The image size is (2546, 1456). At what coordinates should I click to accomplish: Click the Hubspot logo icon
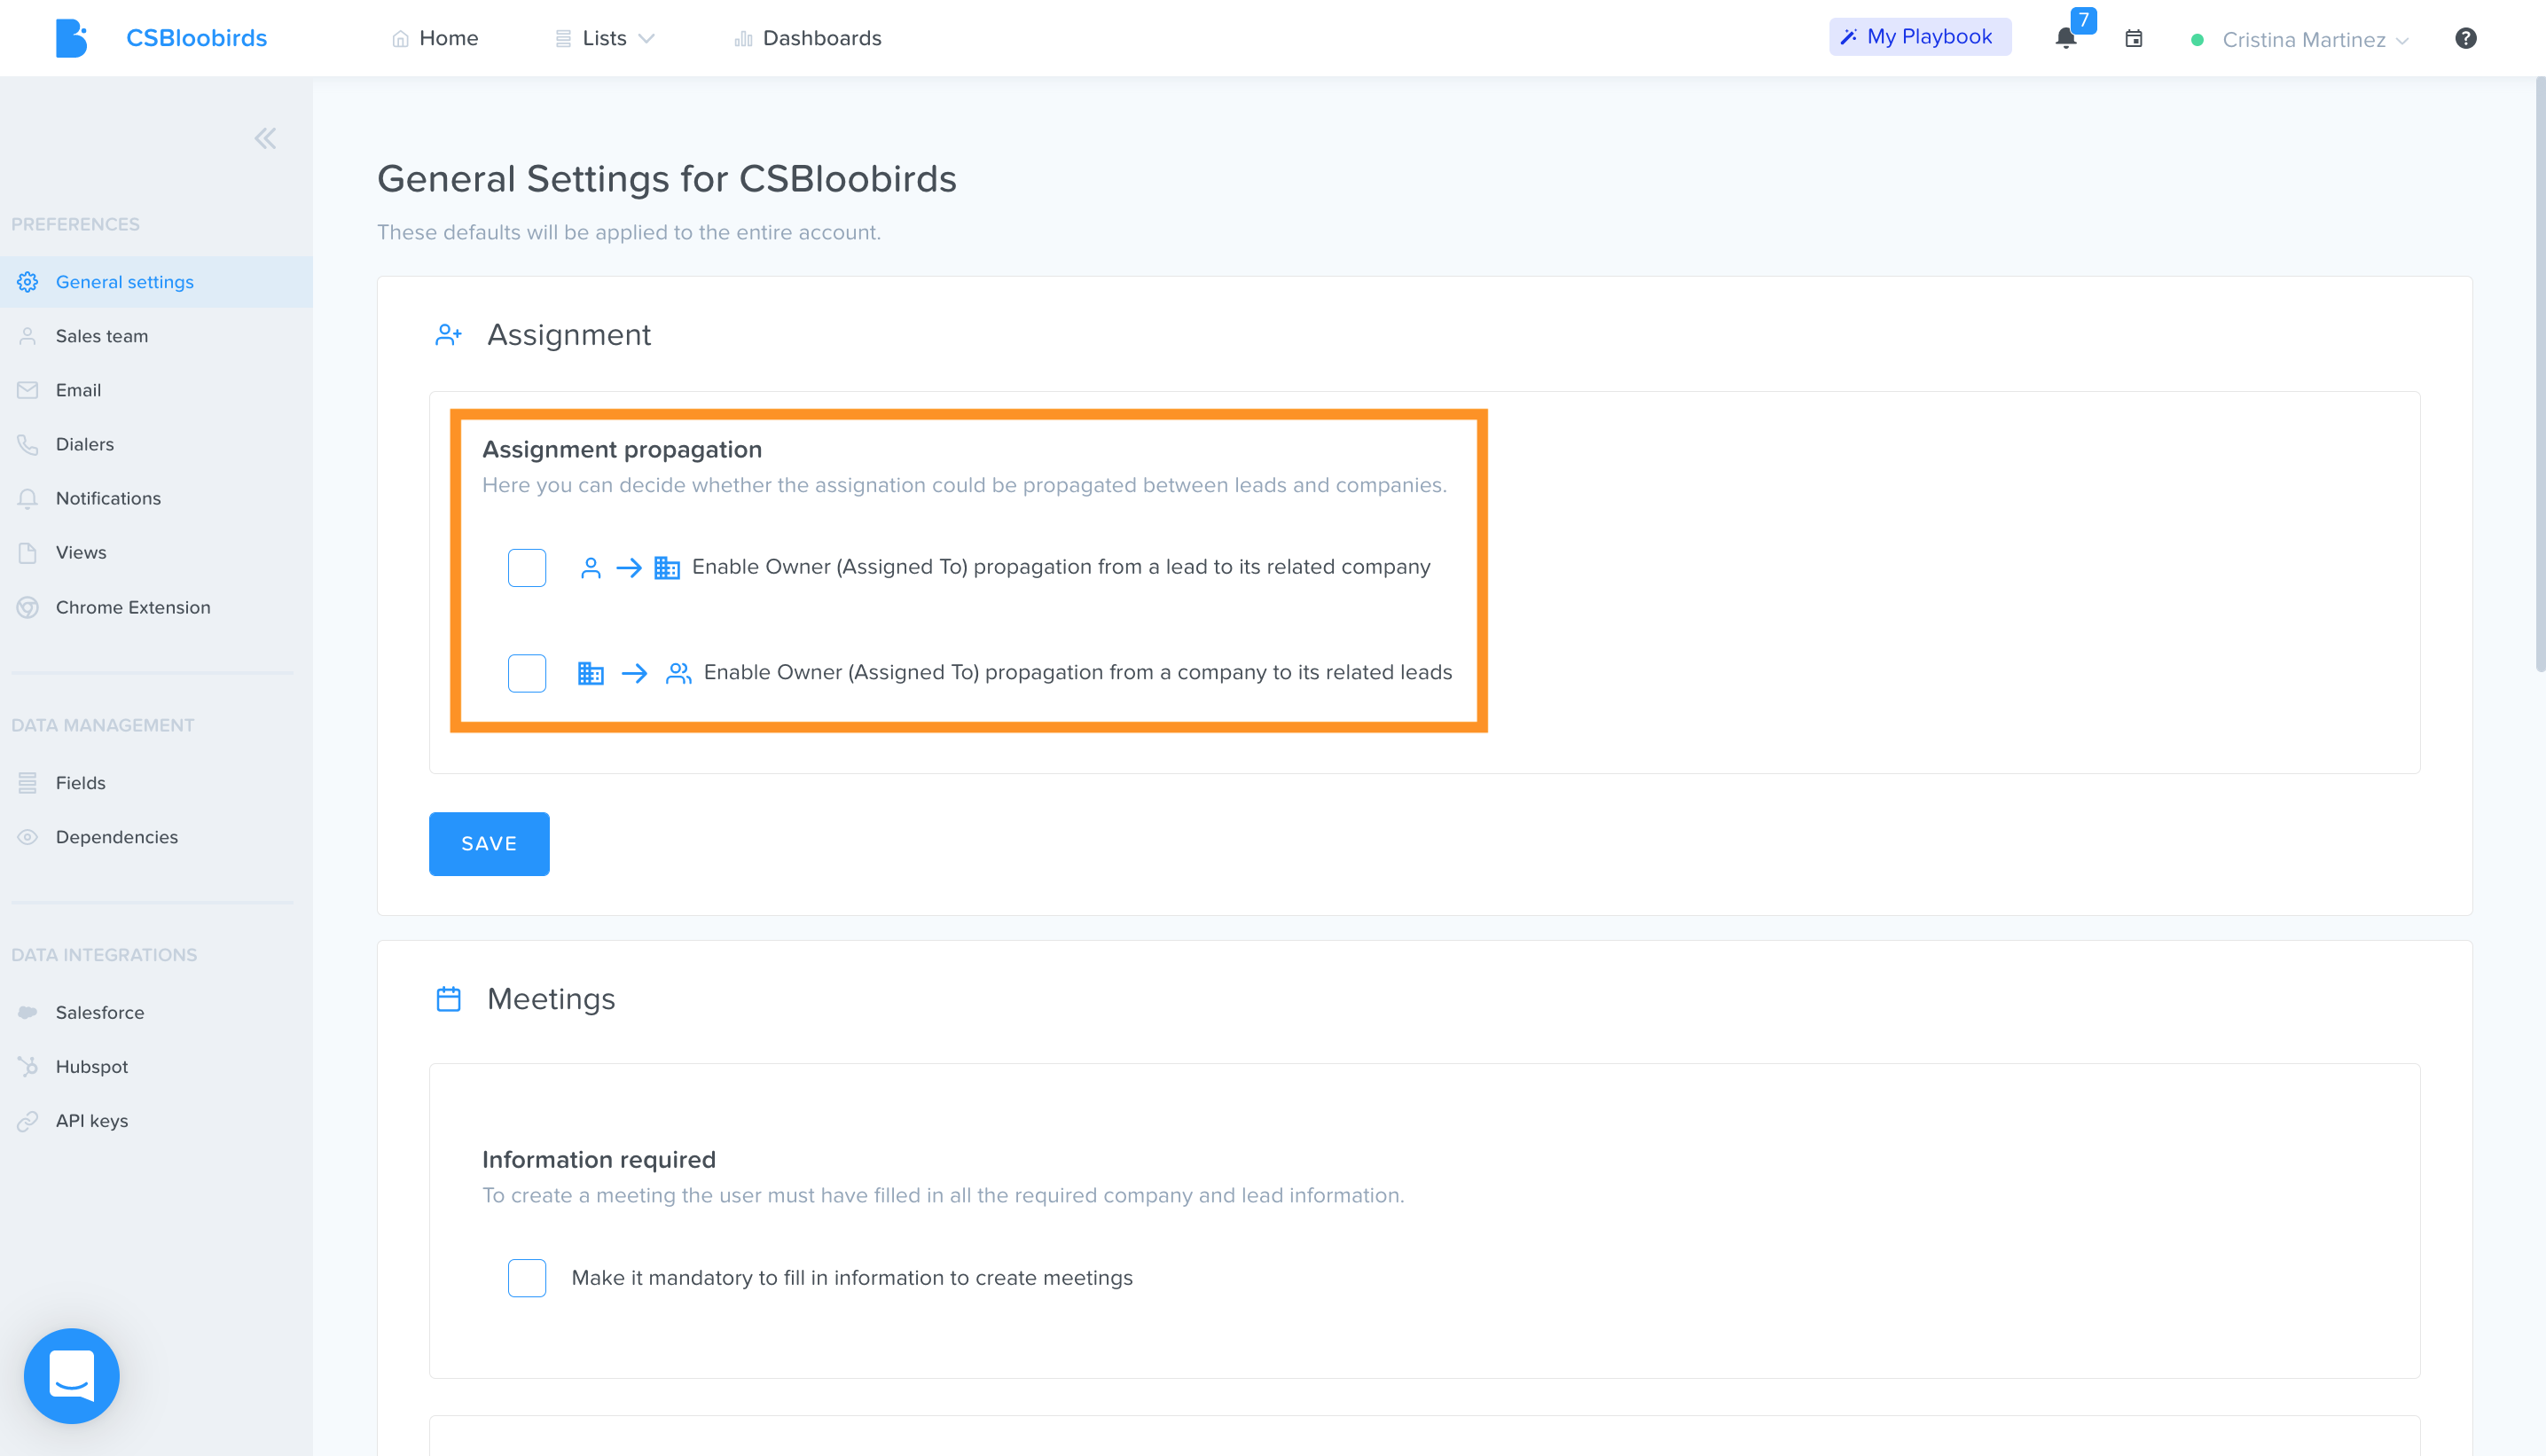[x=28, y=1066]
